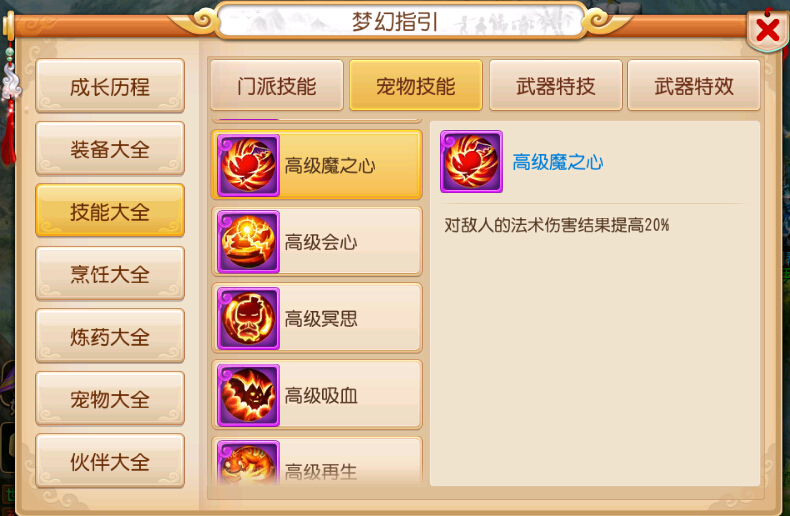The image size is (790, 516).
Task: Switch to the 门派技能 tab
Action: 277,85
